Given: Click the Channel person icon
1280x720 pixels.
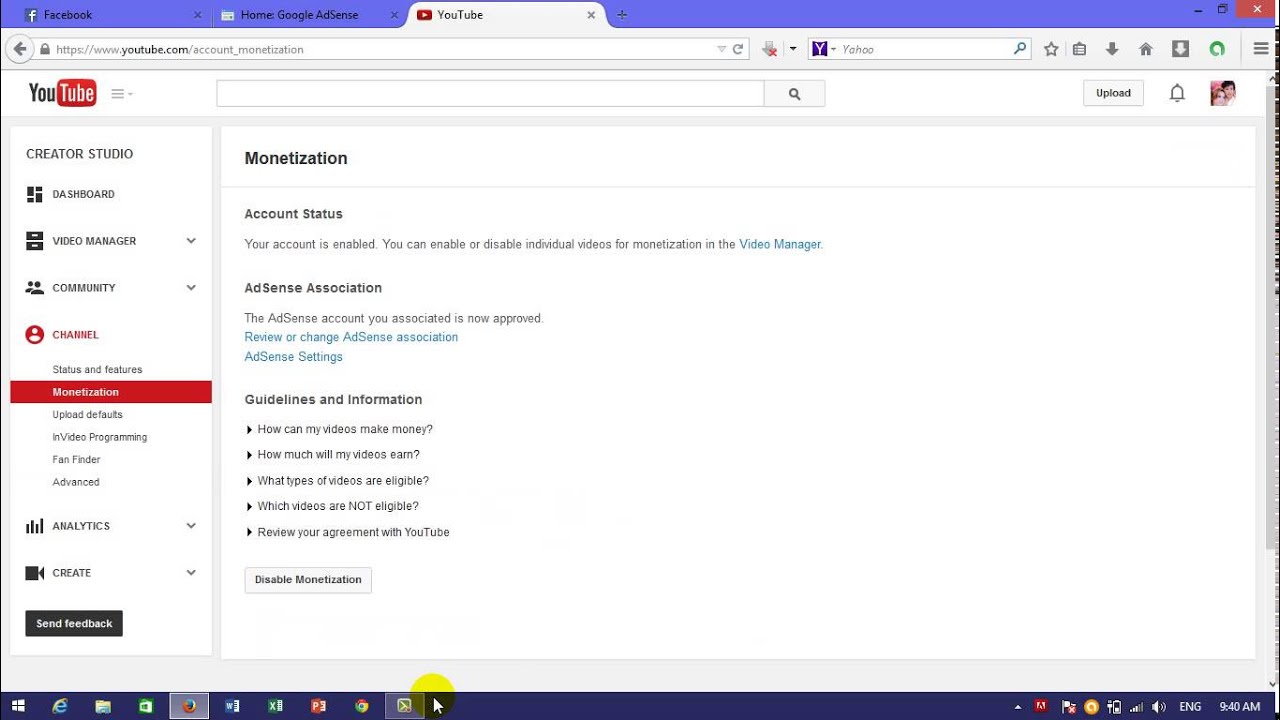Looking at the screenshot, I should [35, 335].
